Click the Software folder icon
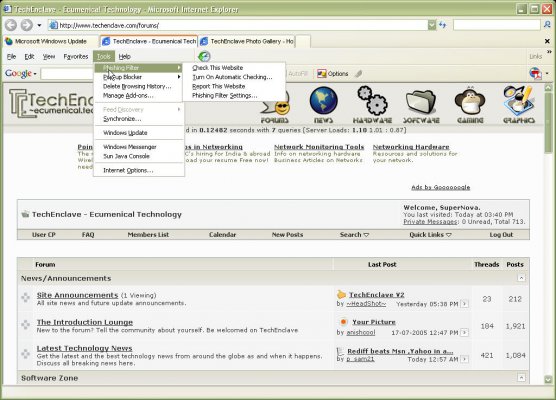This screenshot has width=556, height=400. point(421,106)
